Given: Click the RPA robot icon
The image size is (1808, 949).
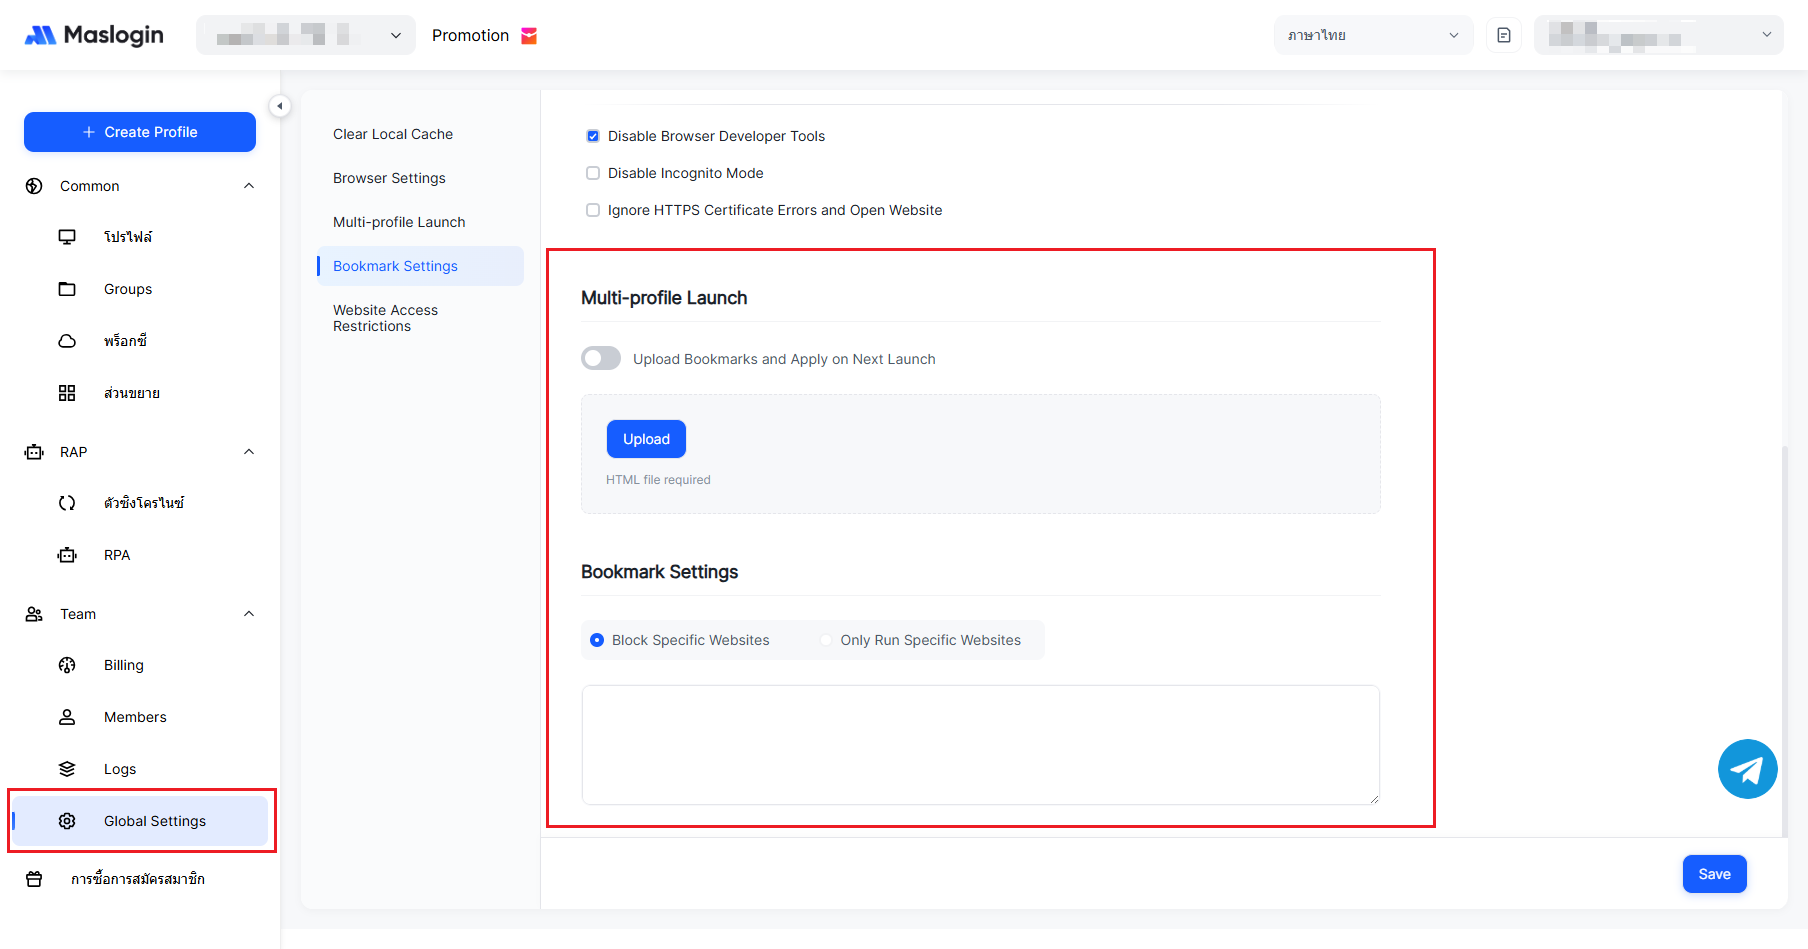Looking at the screenshot, I should [x=67, y=555].
